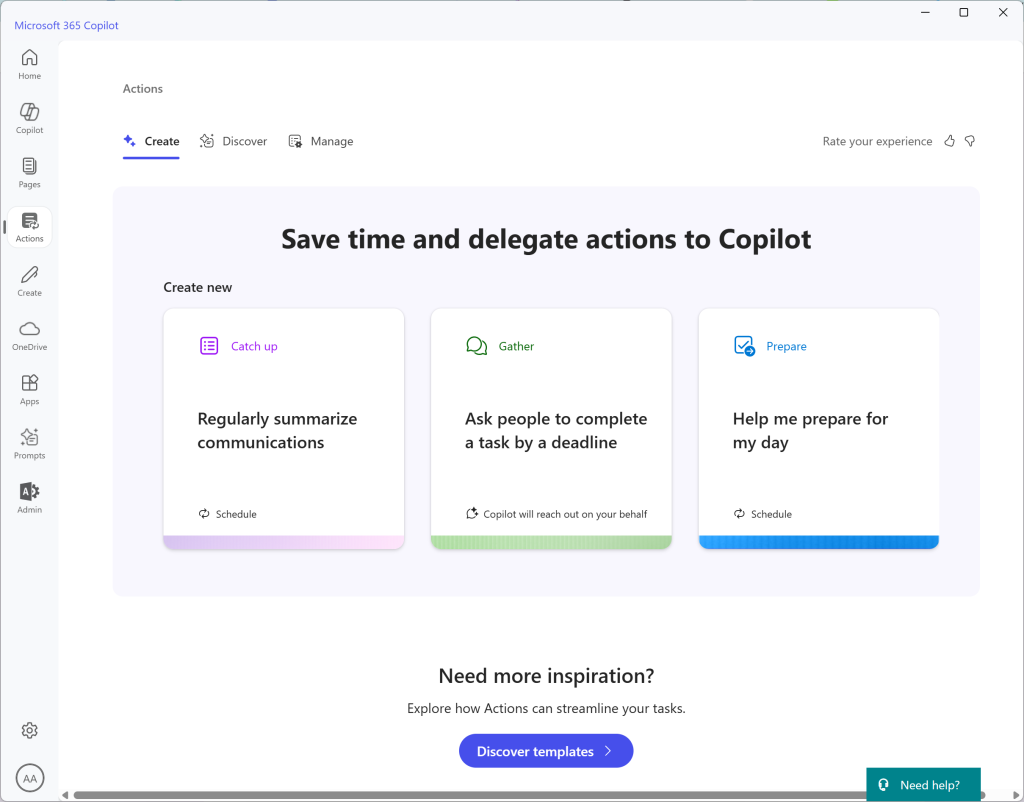Viewport: 1024px width, 802px height.
Task: Click the left arrow of horizontal scrollbar
Action: click(x=65, y=795)
